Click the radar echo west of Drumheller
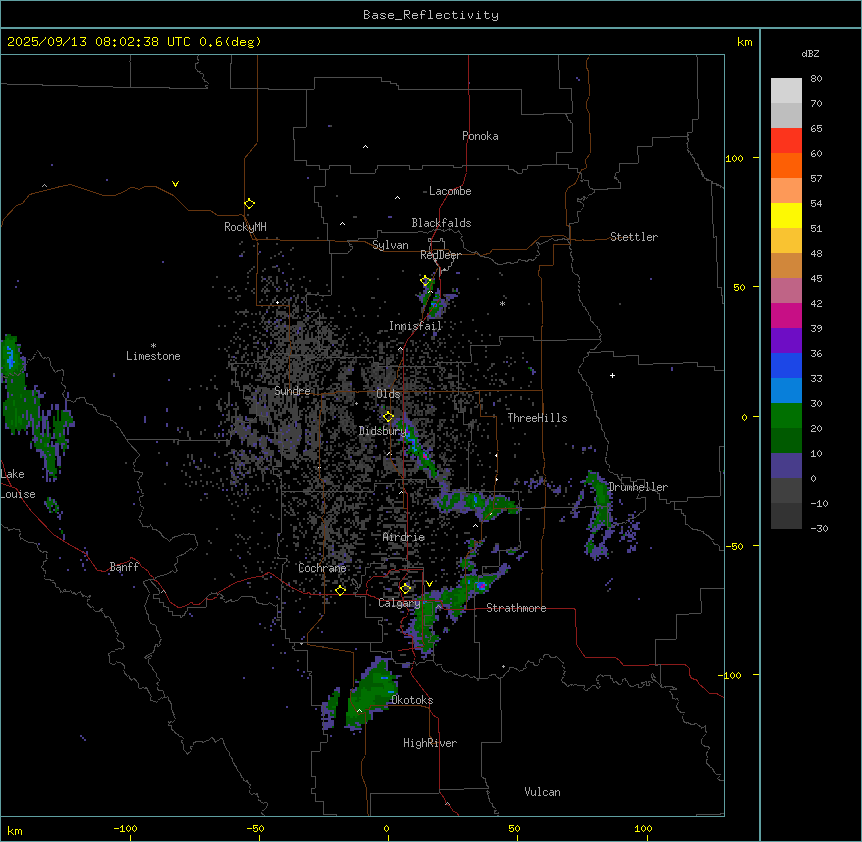 pos(599,514)
